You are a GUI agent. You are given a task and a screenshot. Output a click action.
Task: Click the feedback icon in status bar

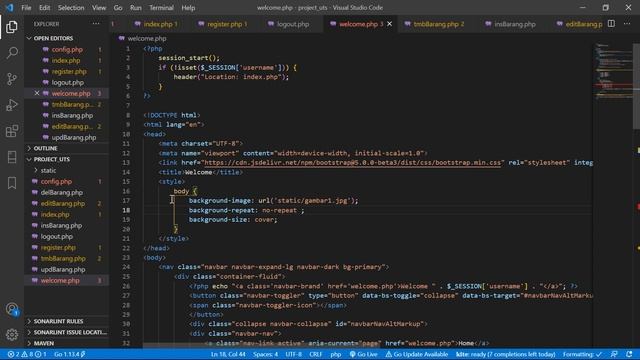614,354
